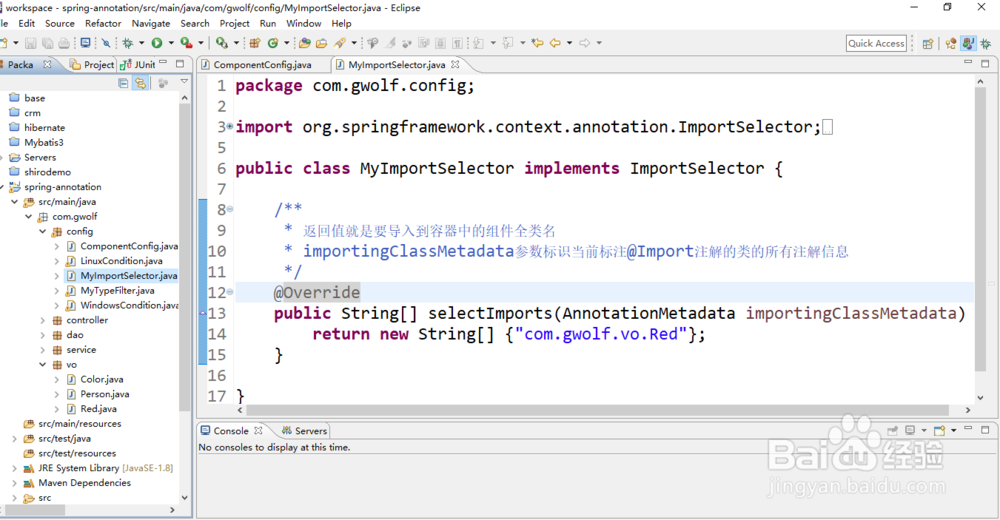Click the Open Console icon
This screenshot has width=1000, height=520.
(x=939, y=431)
